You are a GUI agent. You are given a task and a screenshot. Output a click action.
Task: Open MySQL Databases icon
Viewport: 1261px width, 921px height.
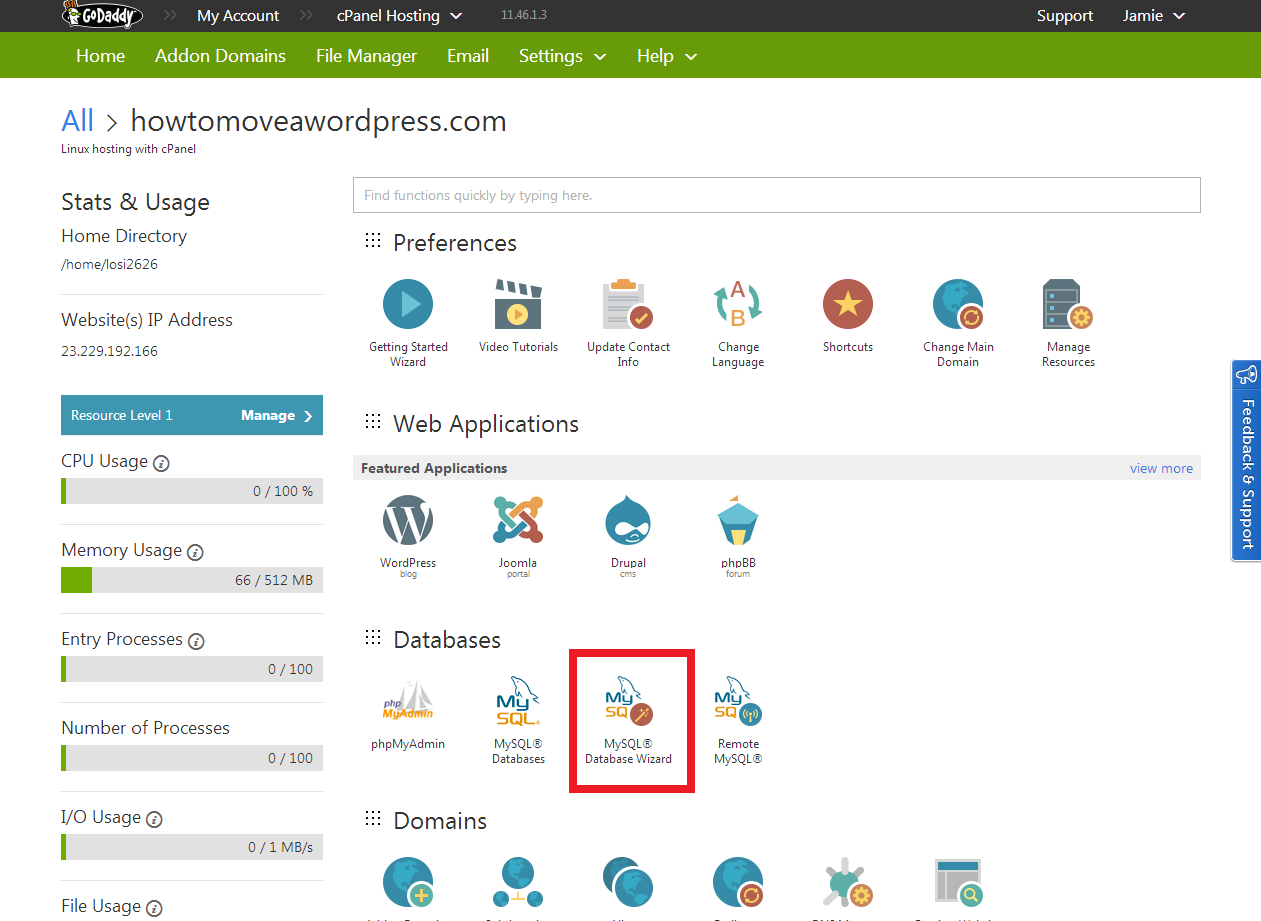(518, 701)
